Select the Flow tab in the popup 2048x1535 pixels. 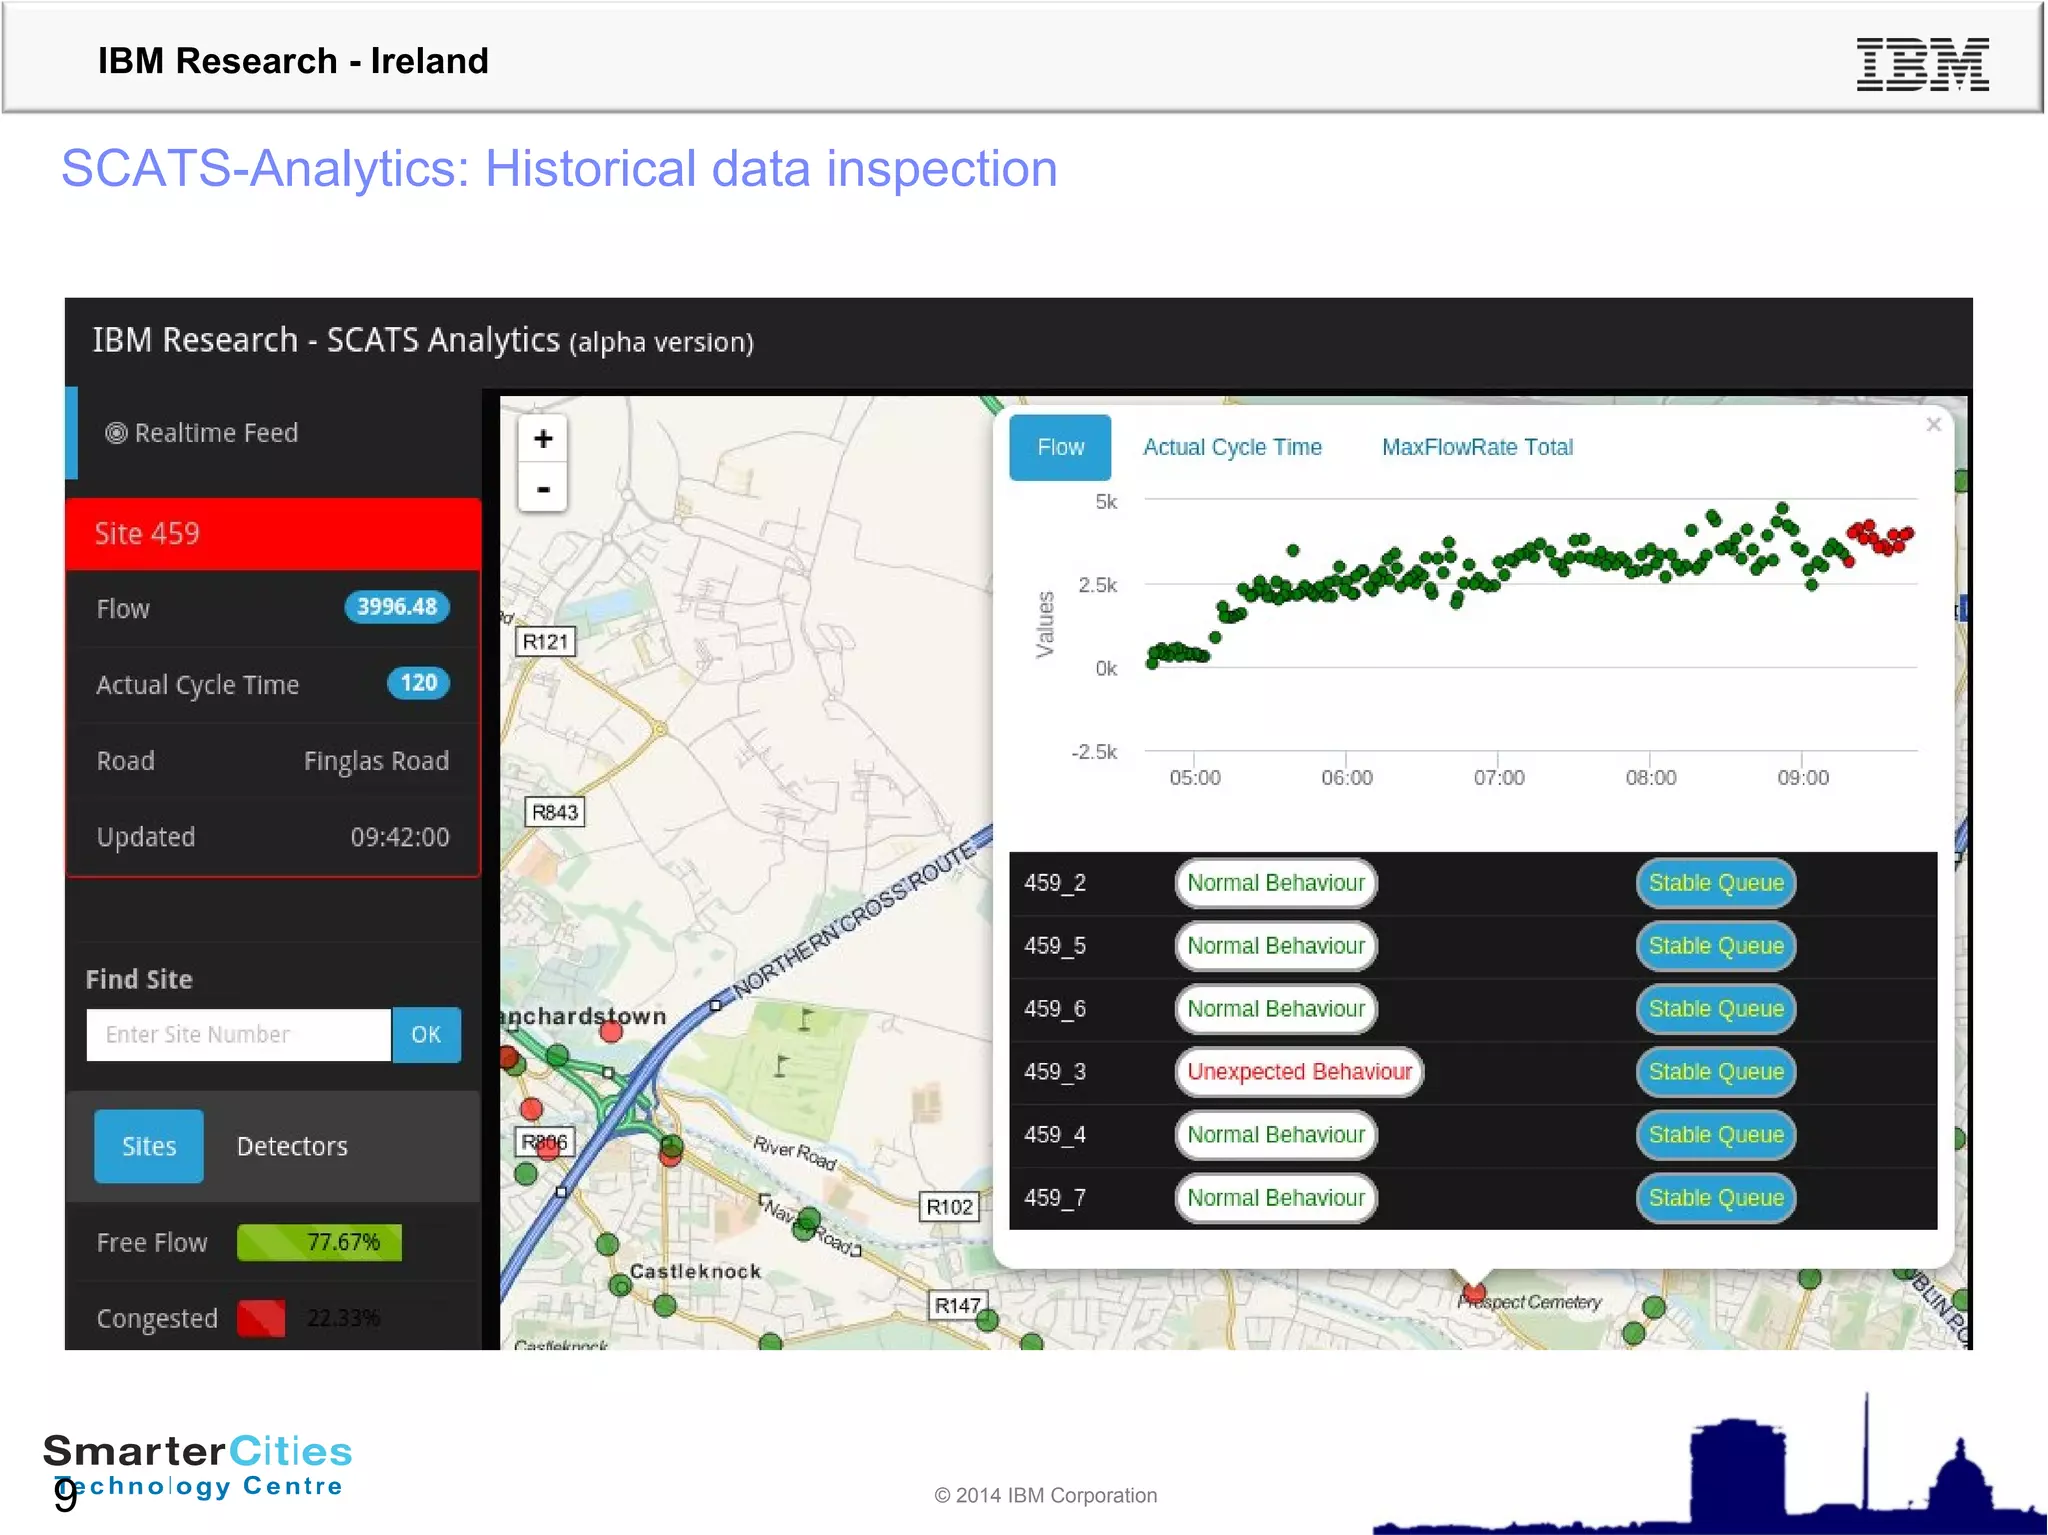pyautogui.click(x=1060, y=447)
